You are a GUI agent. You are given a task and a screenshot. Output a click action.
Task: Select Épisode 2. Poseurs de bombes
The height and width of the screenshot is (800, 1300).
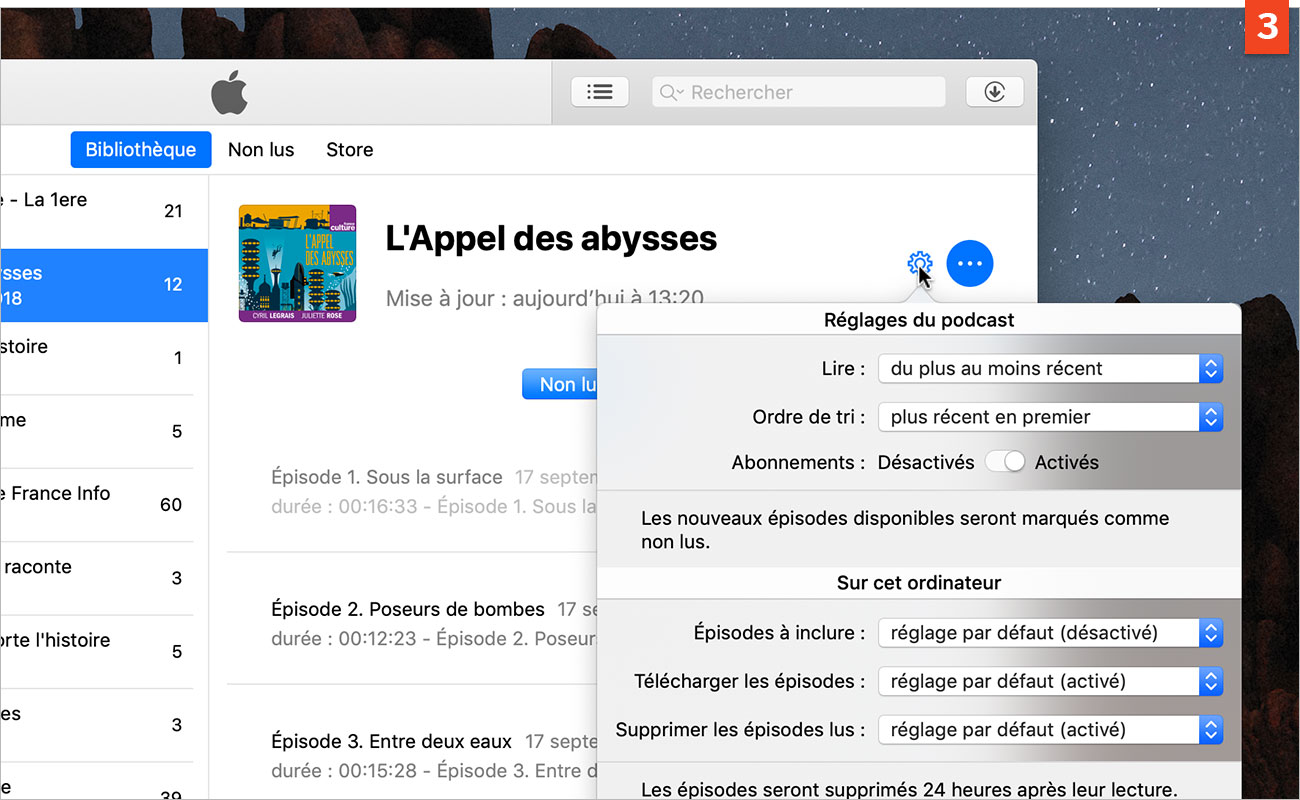(x=408, y=609)
